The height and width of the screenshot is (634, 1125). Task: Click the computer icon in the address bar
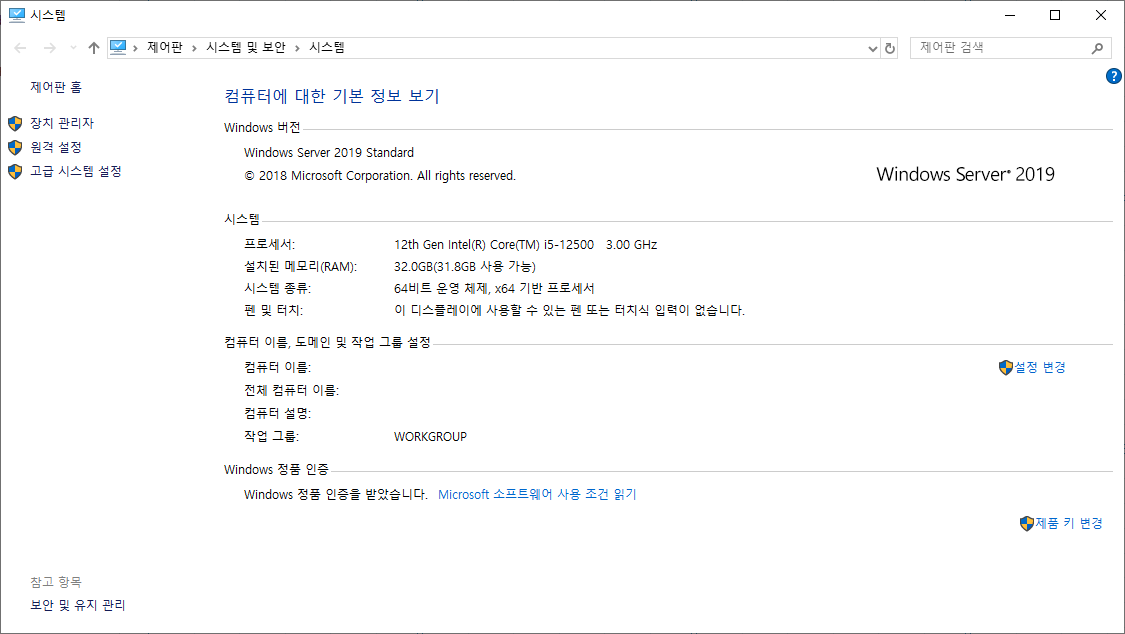119,47
